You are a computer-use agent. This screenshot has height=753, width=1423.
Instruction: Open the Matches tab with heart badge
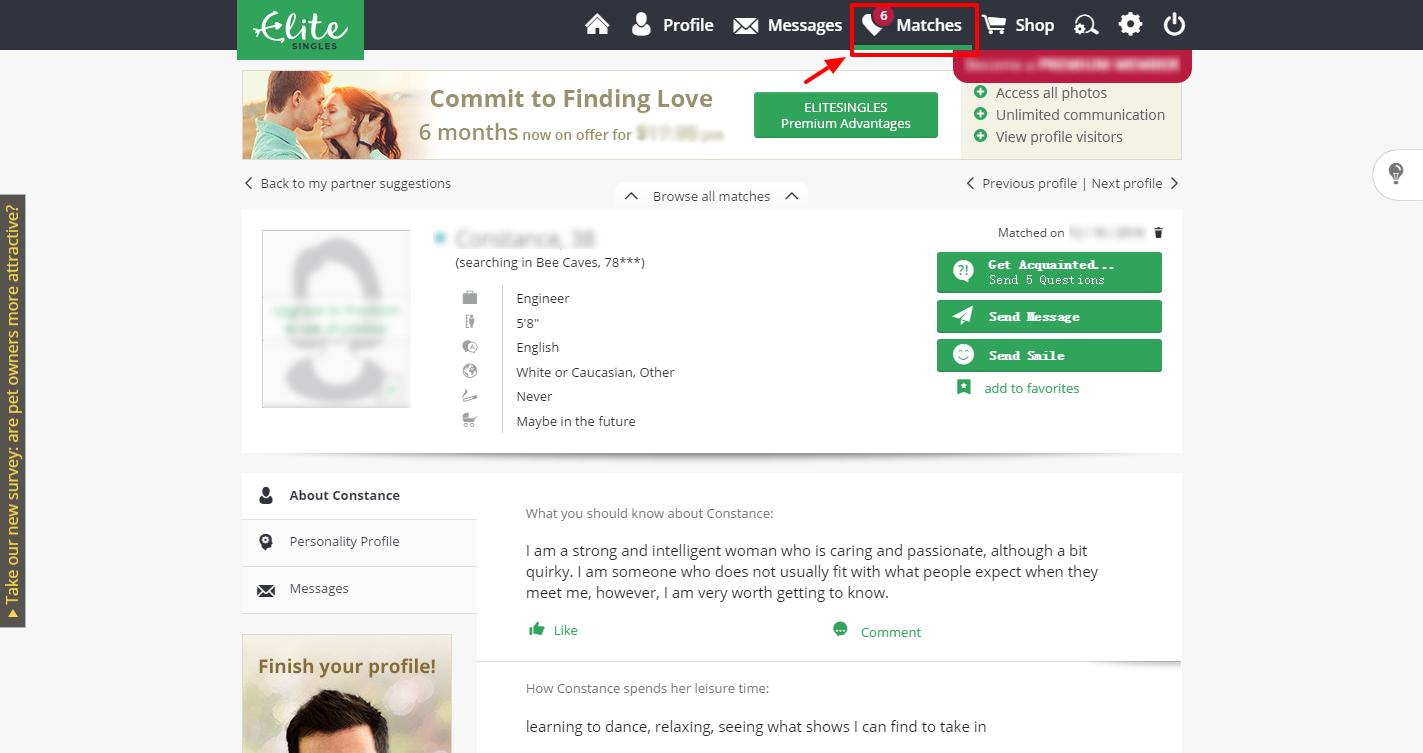[913, 27]
